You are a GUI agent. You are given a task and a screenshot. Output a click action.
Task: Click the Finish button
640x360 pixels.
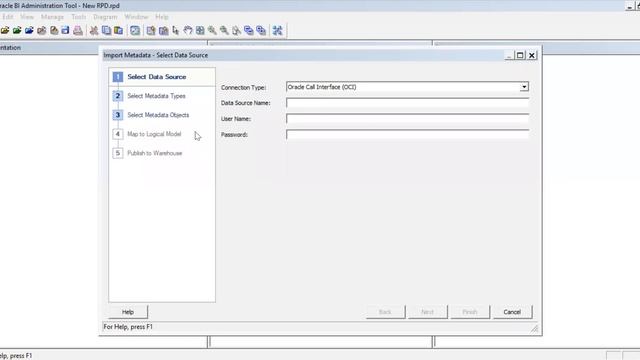click(470, 312)
